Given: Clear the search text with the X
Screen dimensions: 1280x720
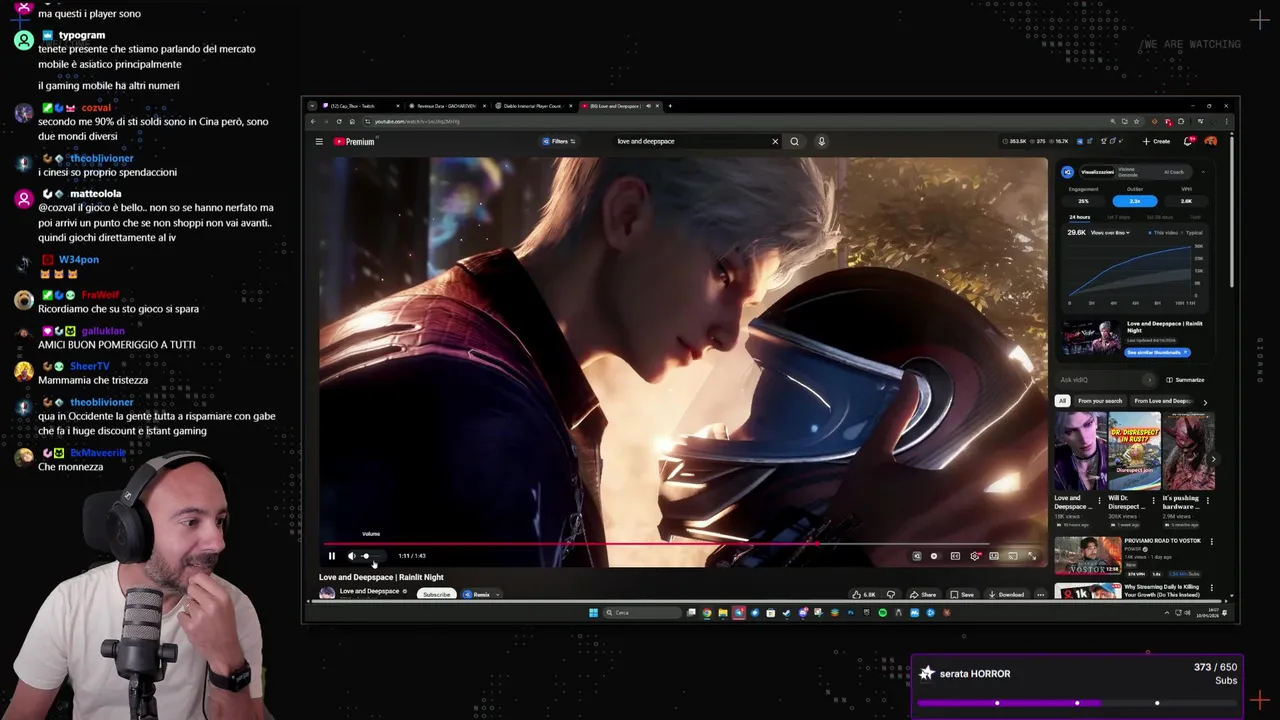Looking at the screenshot, I should point(775,141).
